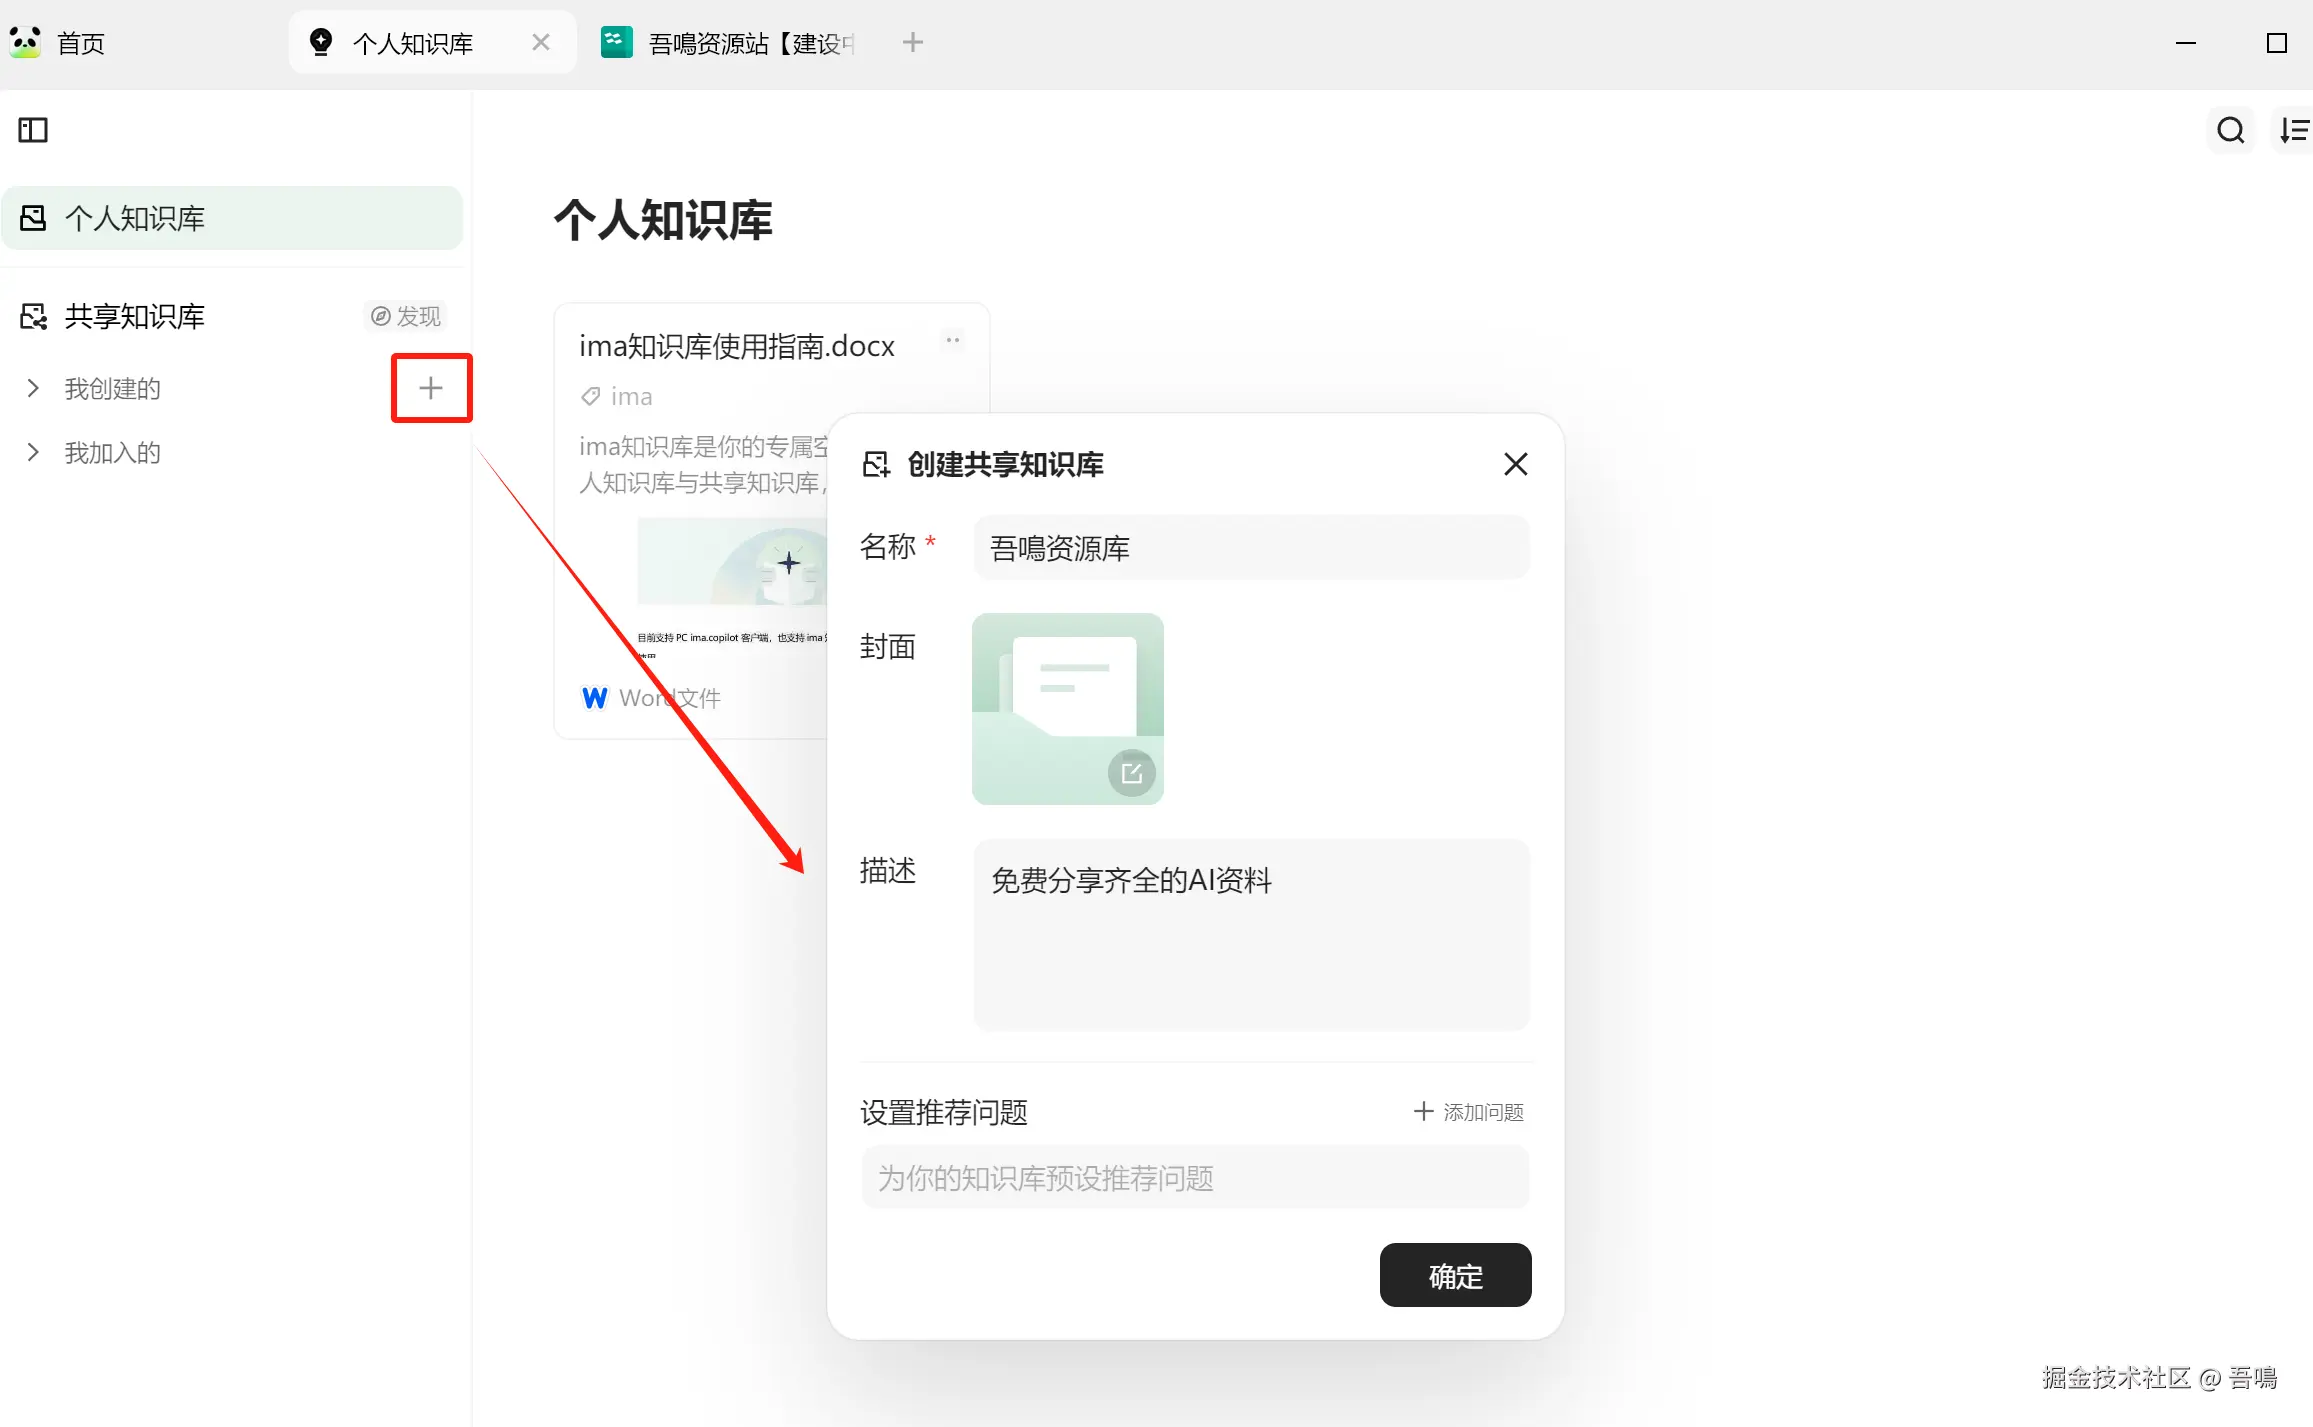Image resolution: width=2313 pixels, height=1427 pixels.
Task: Click the new tab plus icon
Action: point(912,43)
